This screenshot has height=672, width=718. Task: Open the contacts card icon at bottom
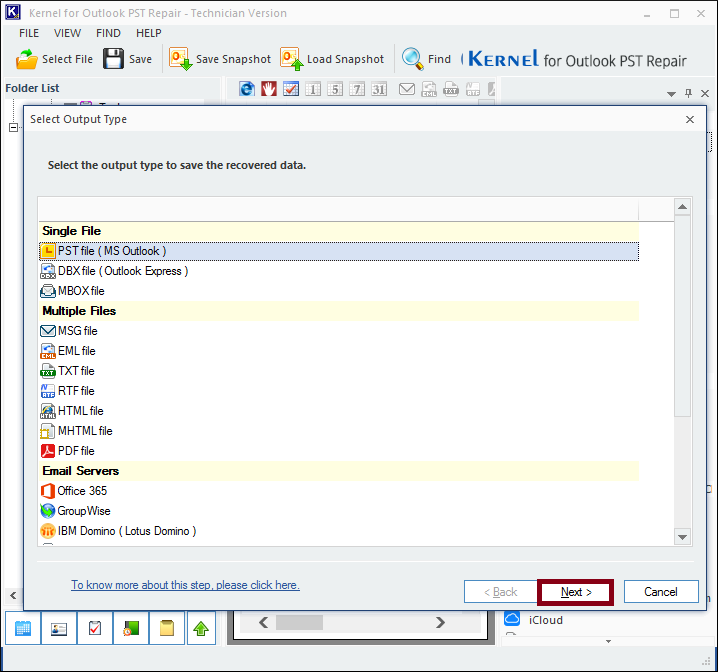[x=59, y=629]
